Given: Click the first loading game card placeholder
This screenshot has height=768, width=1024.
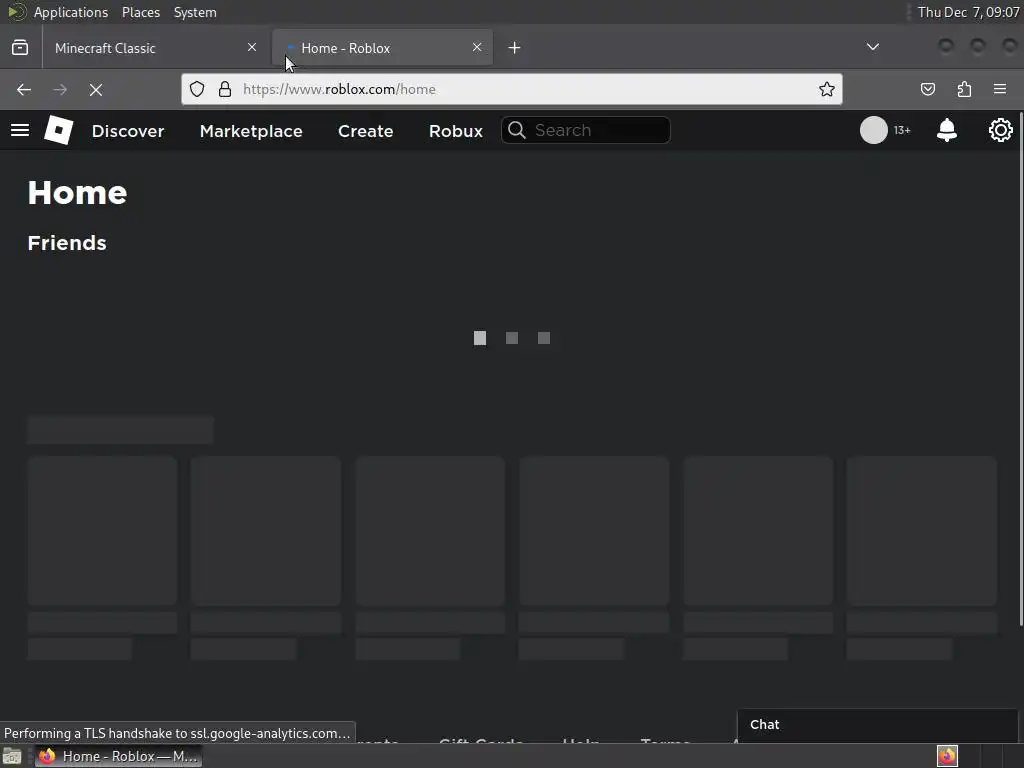Looking at the screenshot, I should click(x=103, y=530).
